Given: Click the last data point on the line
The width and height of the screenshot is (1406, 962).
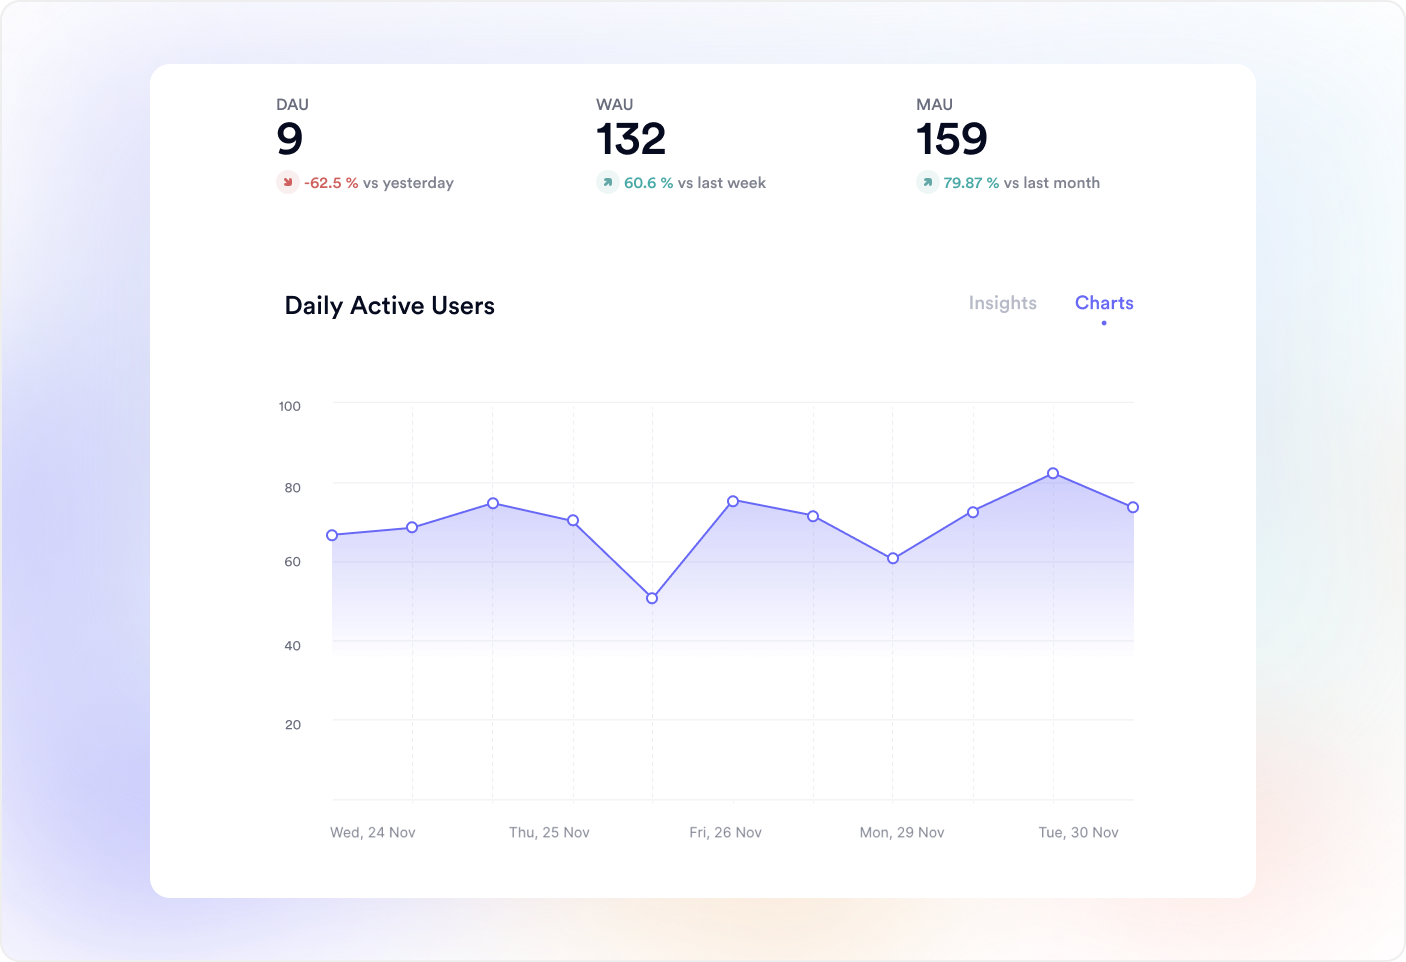Looking at the screenshot, I should [x=1133, y=507].
